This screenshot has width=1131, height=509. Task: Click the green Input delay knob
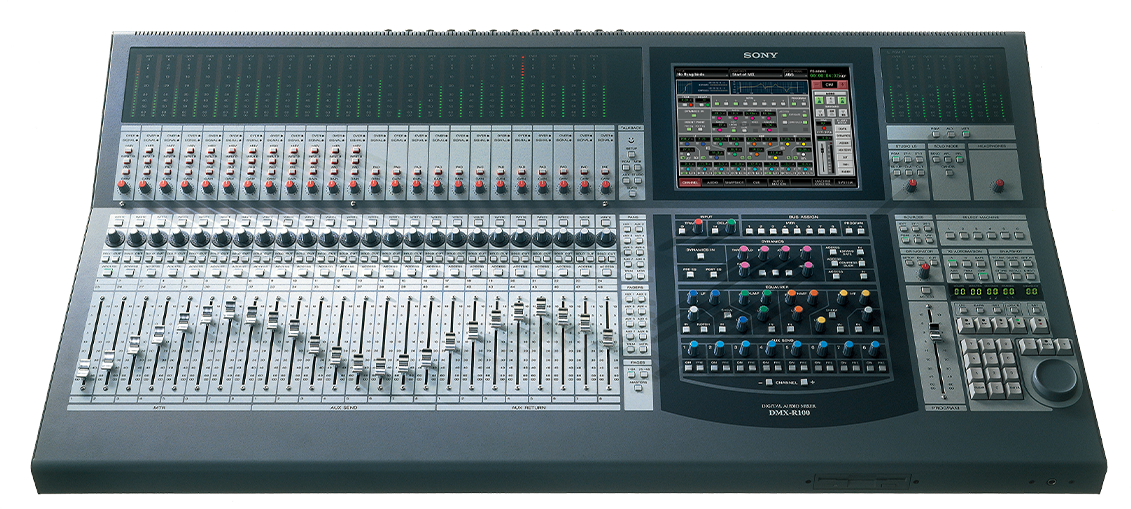(730, 226)
